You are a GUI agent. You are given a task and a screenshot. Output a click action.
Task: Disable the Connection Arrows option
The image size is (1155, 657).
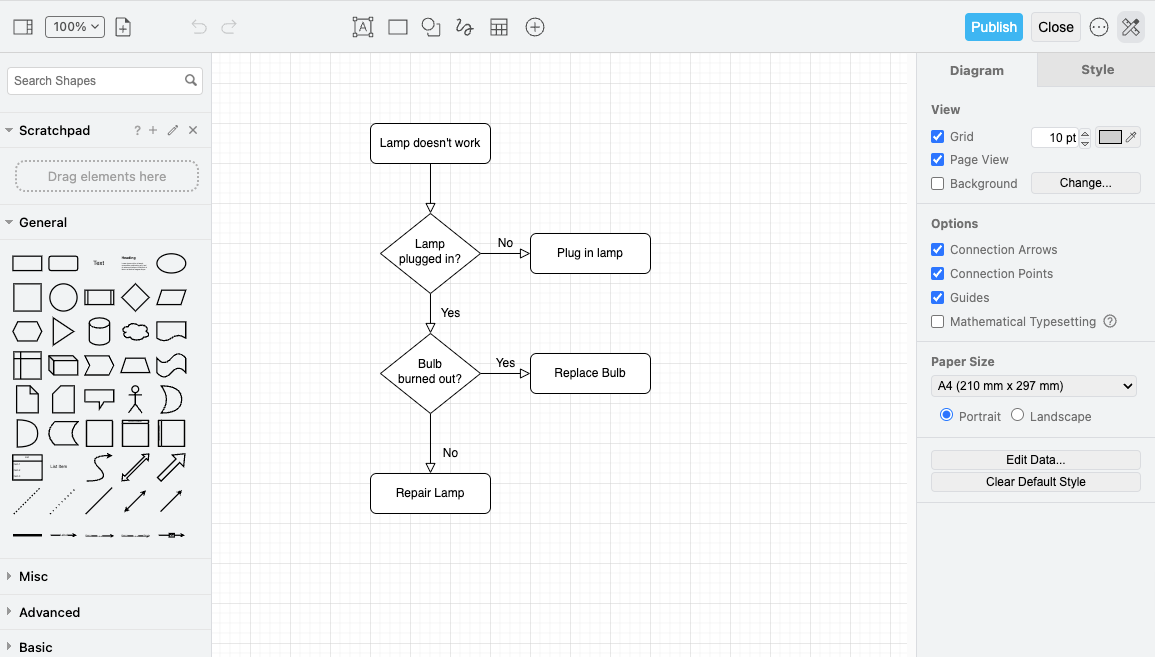[937, 249]
